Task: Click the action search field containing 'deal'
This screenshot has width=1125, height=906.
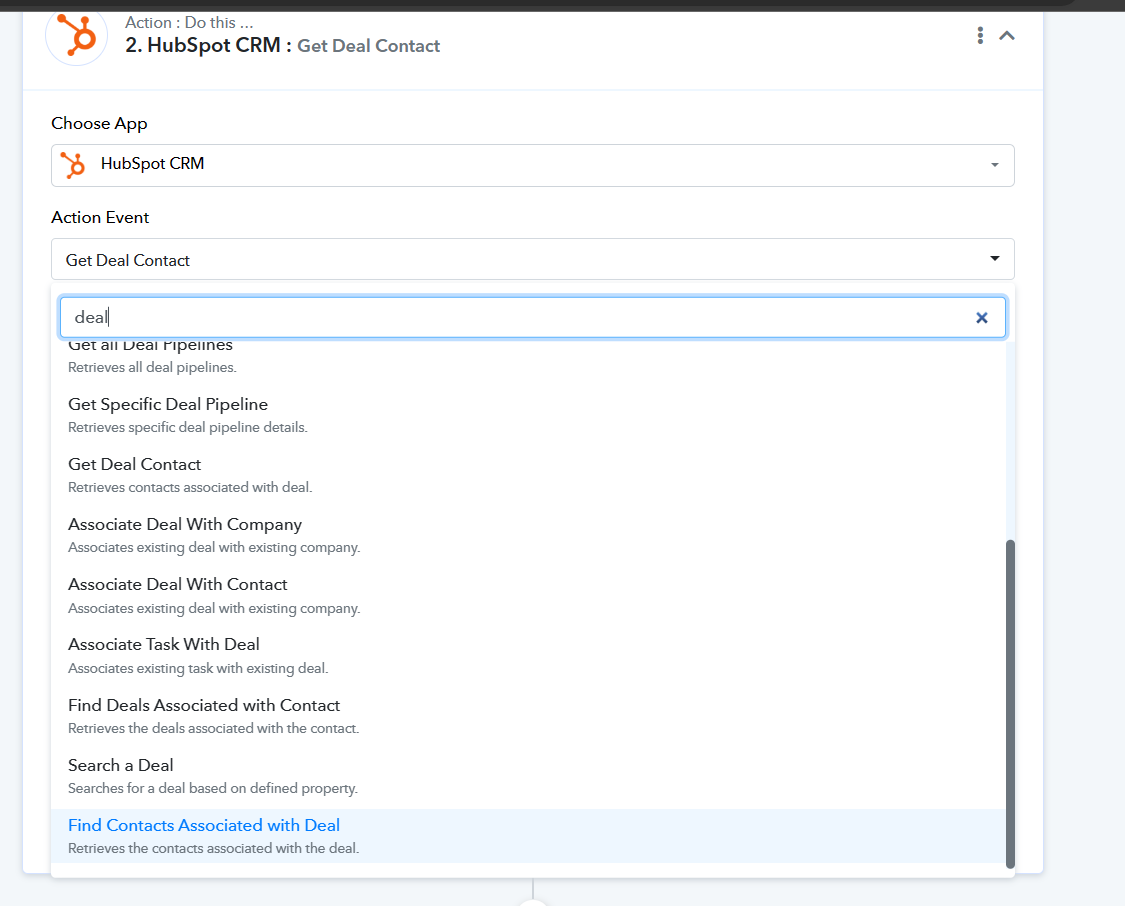Action: coord(532,317)
